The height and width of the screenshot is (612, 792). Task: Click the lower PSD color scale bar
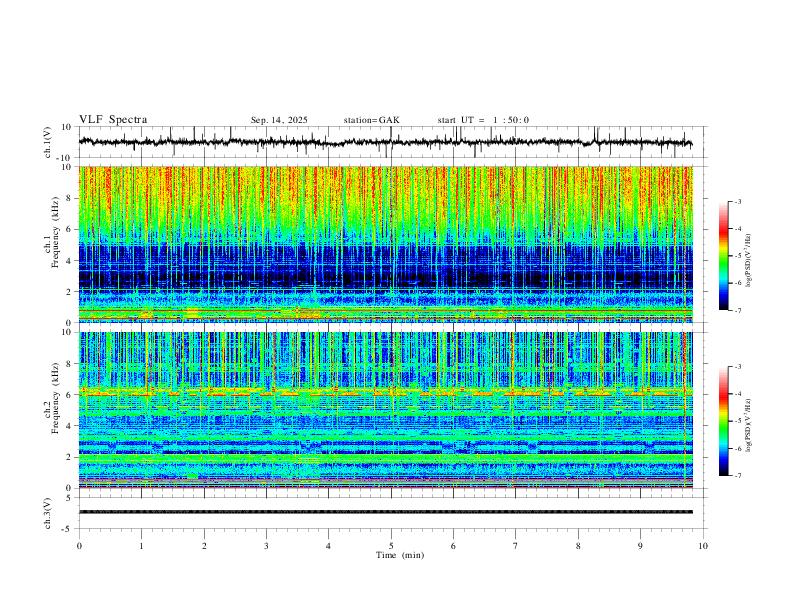723,421
